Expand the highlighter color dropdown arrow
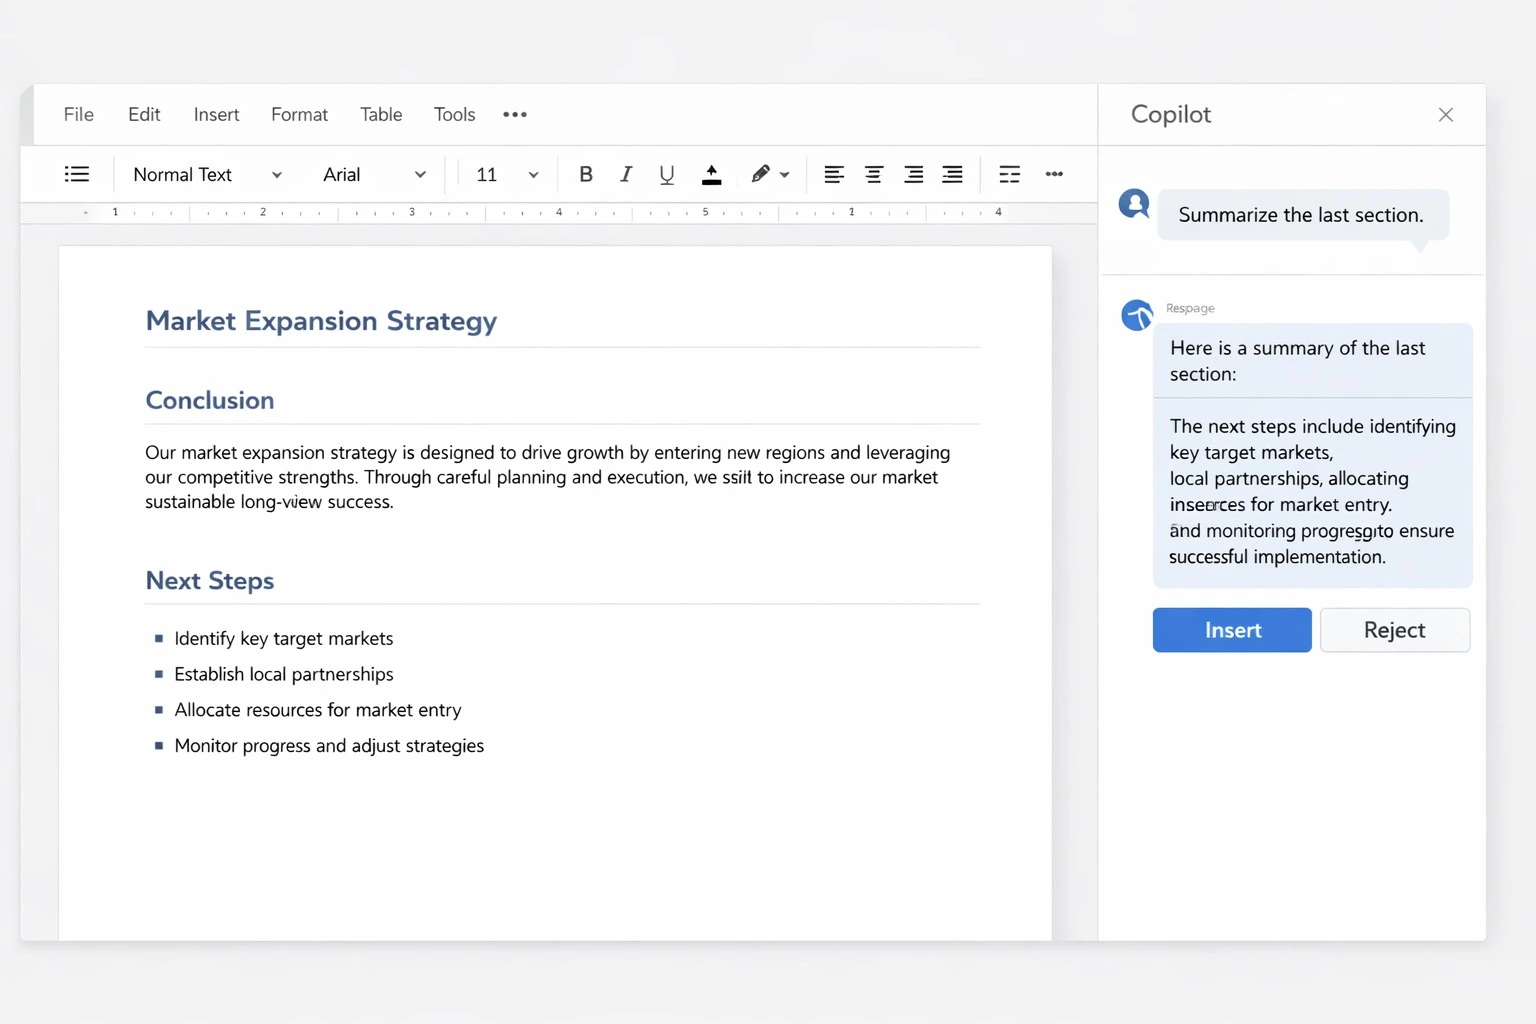Viewport: 1536px width, 1024px height. coord(785,175)
